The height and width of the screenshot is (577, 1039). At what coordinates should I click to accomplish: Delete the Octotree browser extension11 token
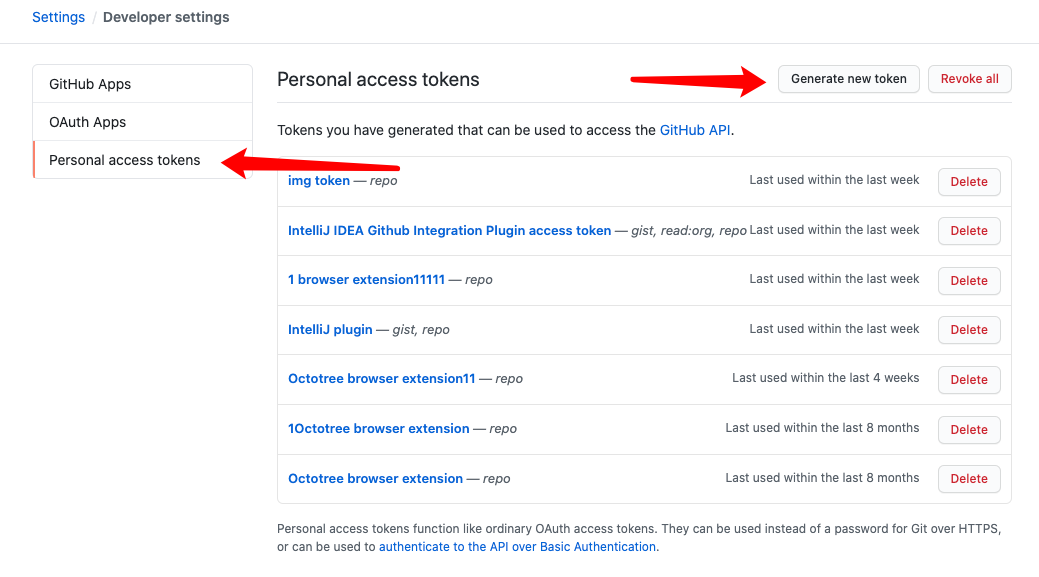[968, 380]
